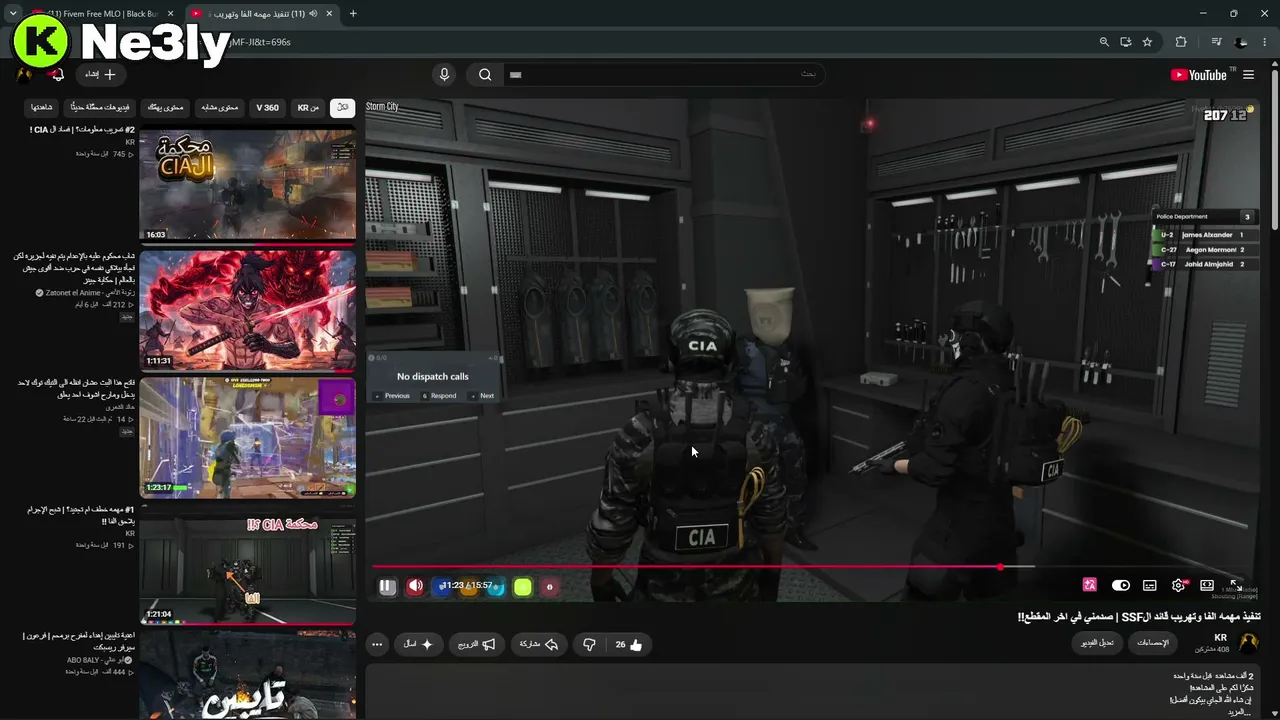Pause the video playback
The image size is (1280, 720).
(387, 587)
